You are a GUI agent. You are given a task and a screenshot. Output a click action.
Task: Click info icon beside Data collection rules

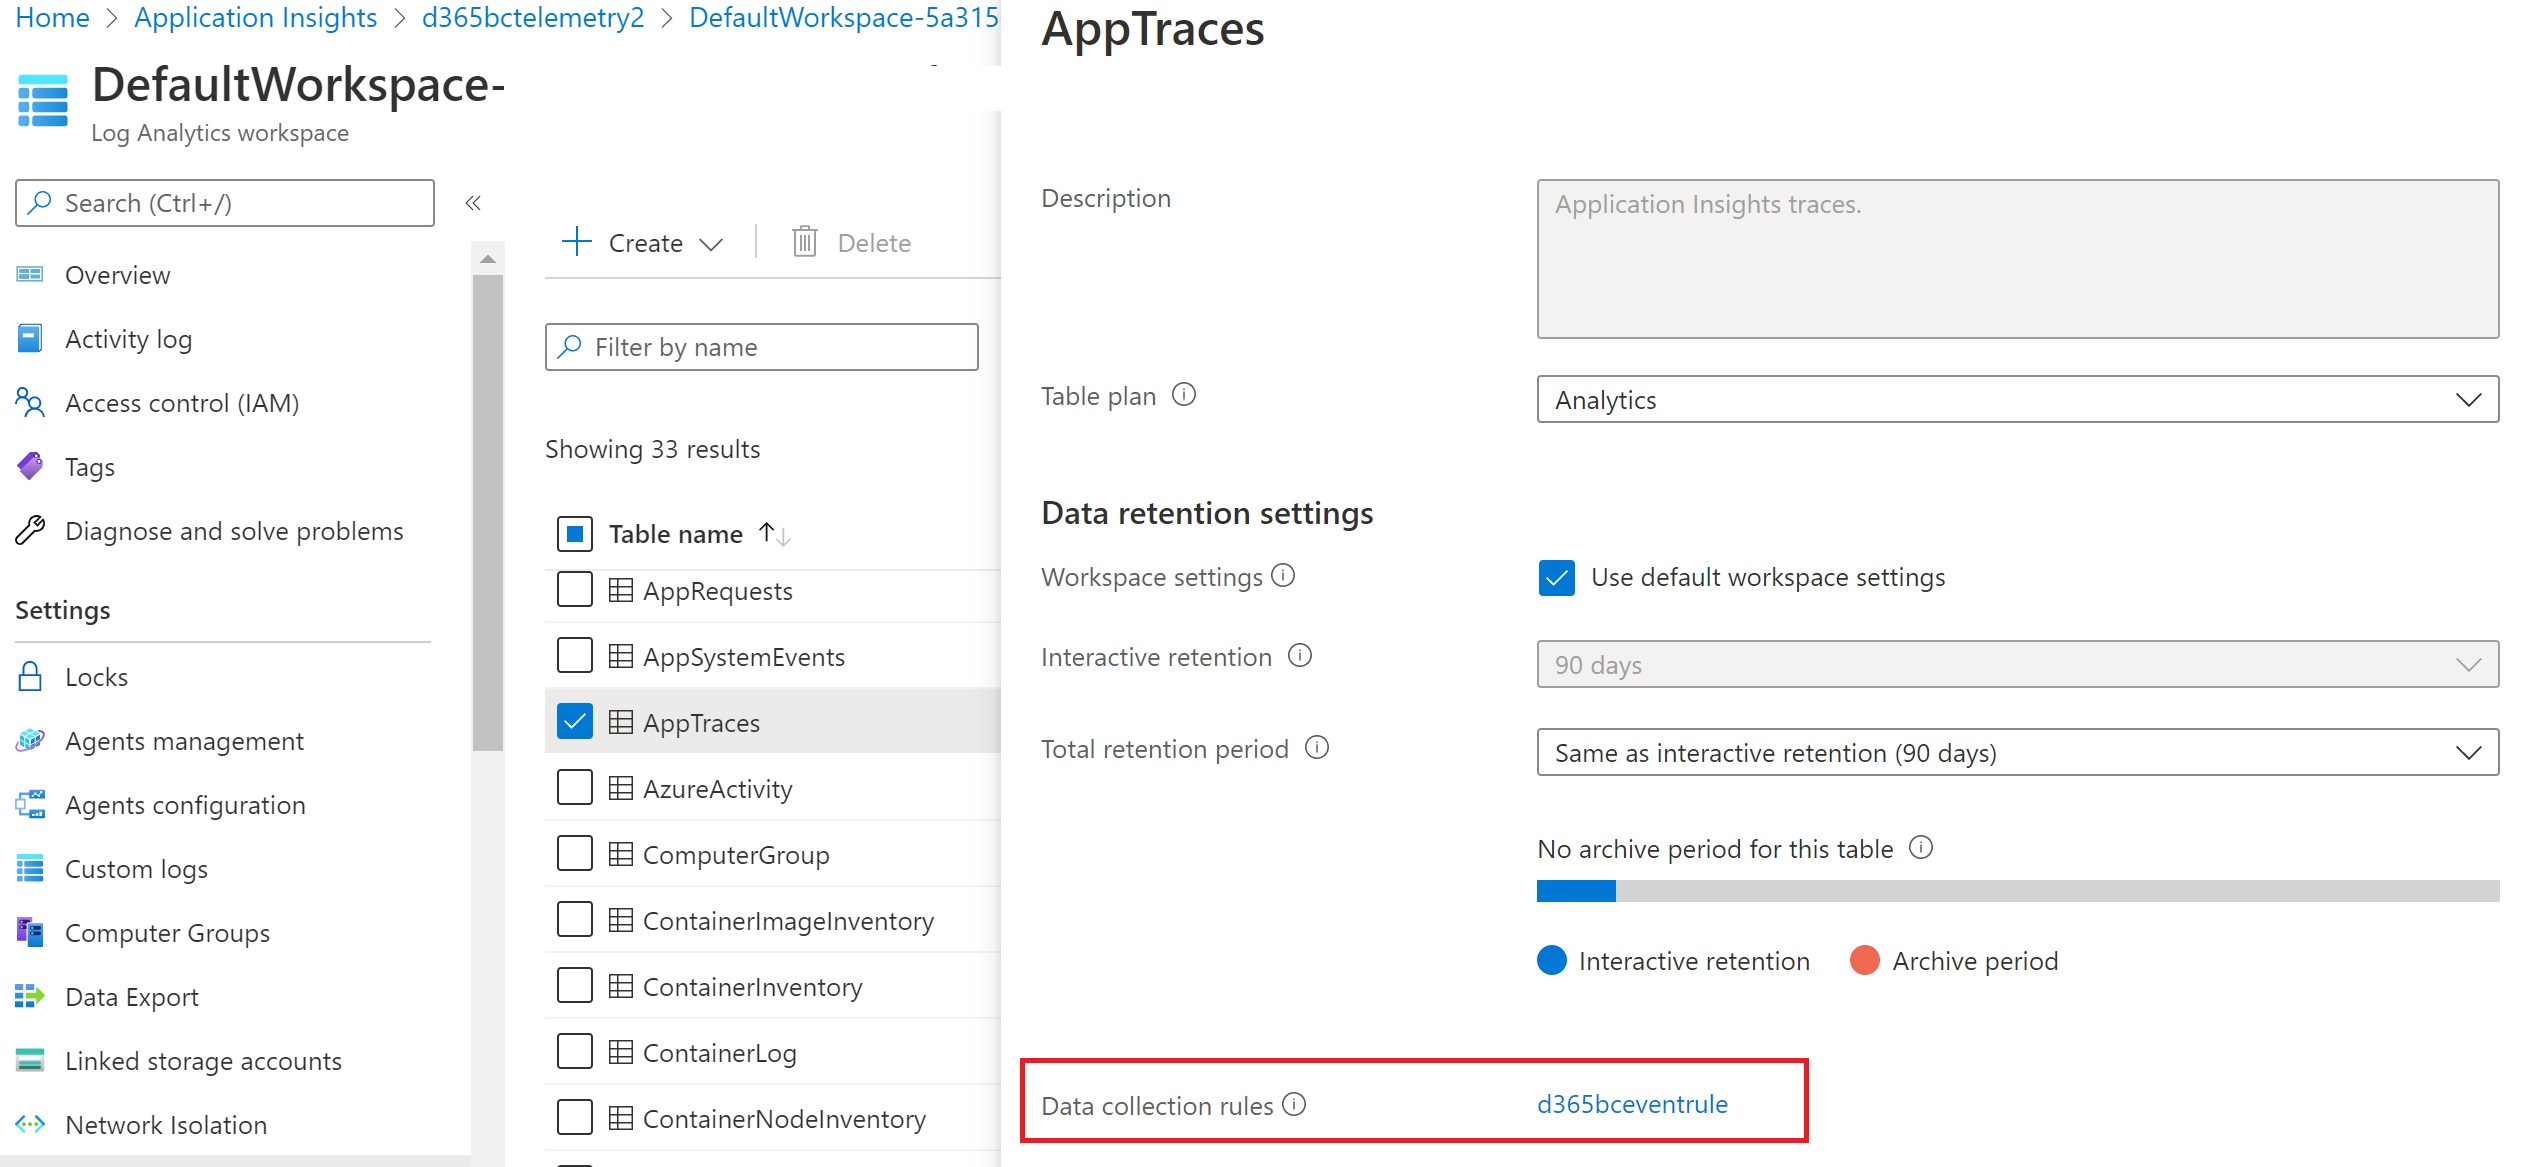tap(1294, 1104)
